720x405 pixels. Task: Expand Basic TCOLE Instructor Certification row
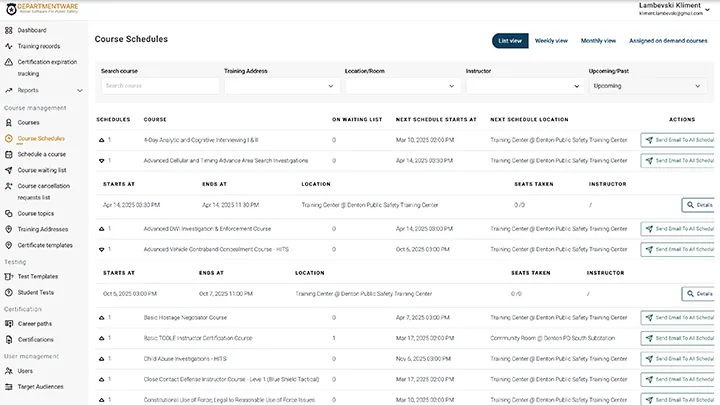[101, 338]
